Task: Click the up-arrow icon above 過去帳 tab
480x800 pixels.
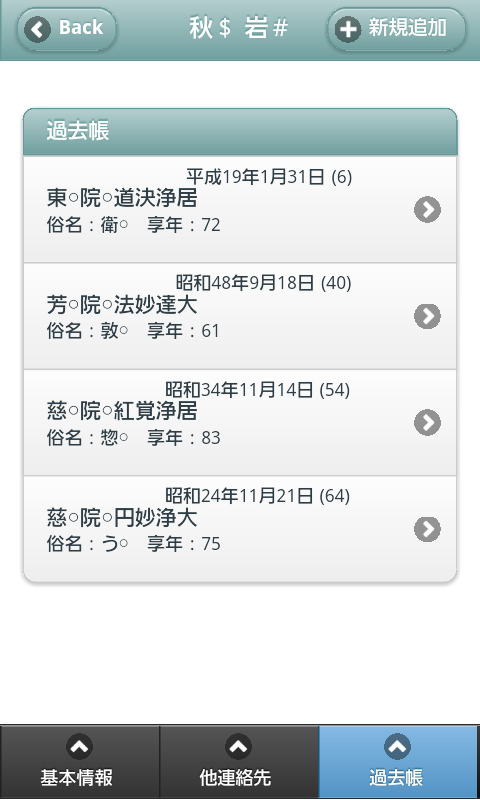Action: point(397,747)
